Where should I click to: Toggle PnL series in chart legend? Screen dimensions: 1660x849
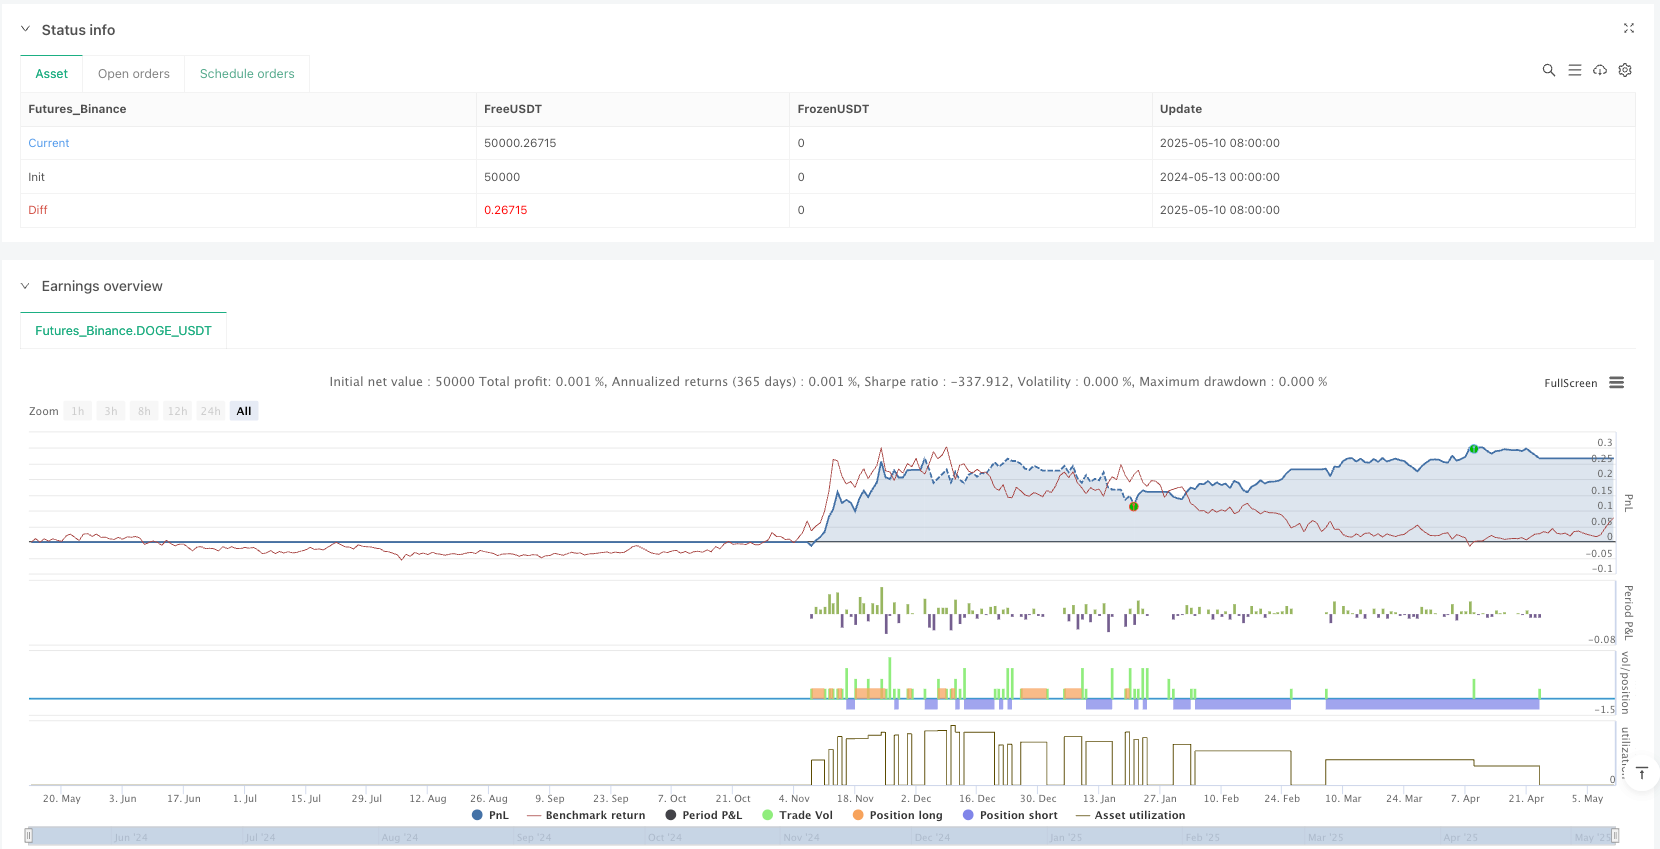pos(490,815)
